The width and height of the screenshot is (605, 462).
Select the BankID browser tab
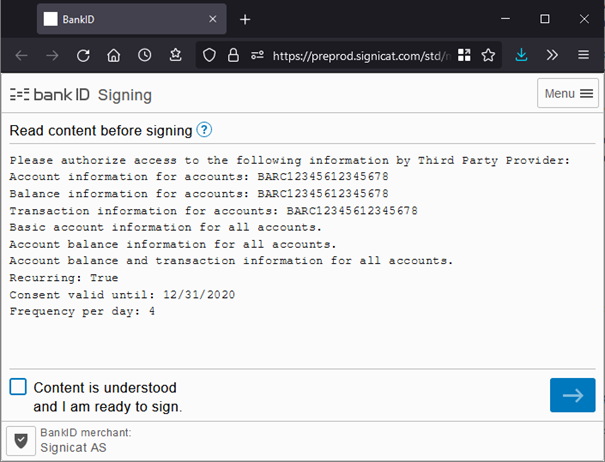point(120,19)
